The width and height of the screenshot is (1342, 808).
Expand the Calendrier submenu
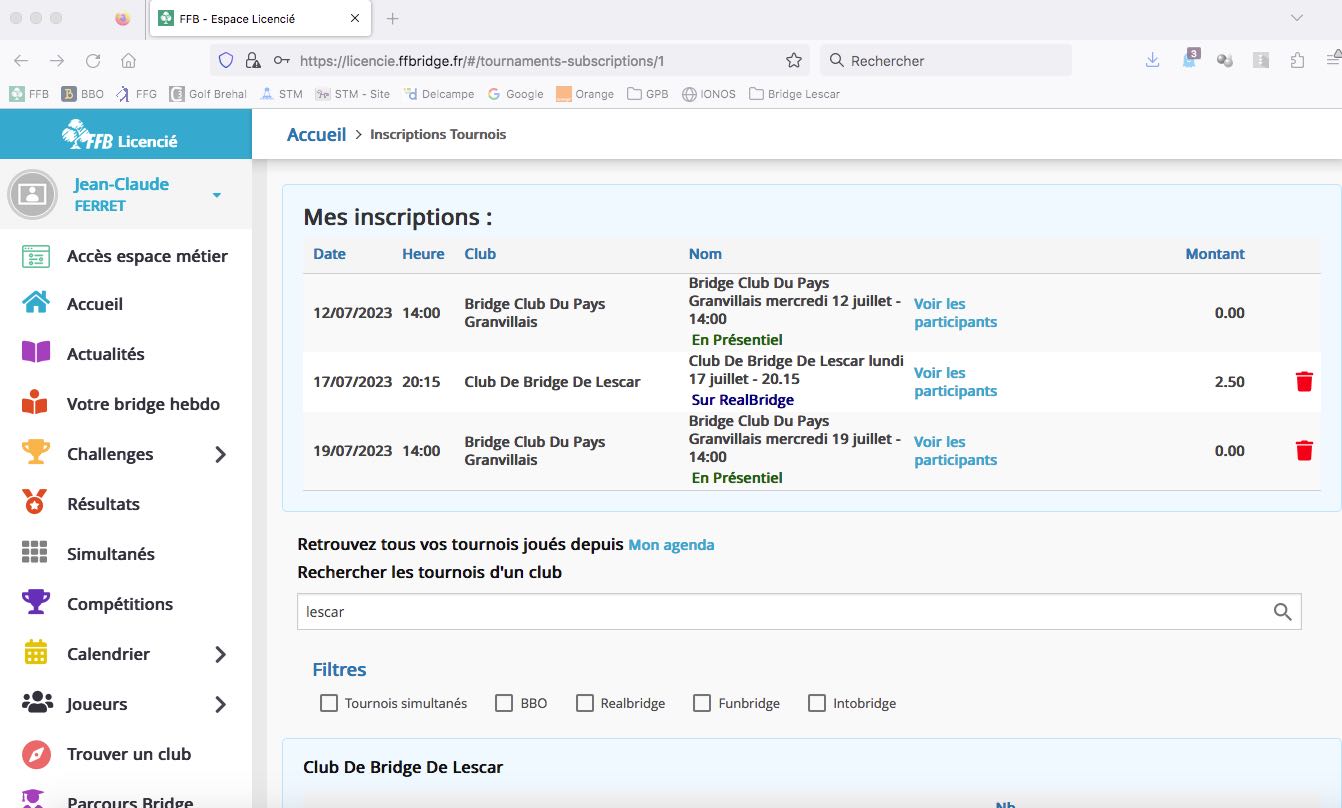coord(220,654)
